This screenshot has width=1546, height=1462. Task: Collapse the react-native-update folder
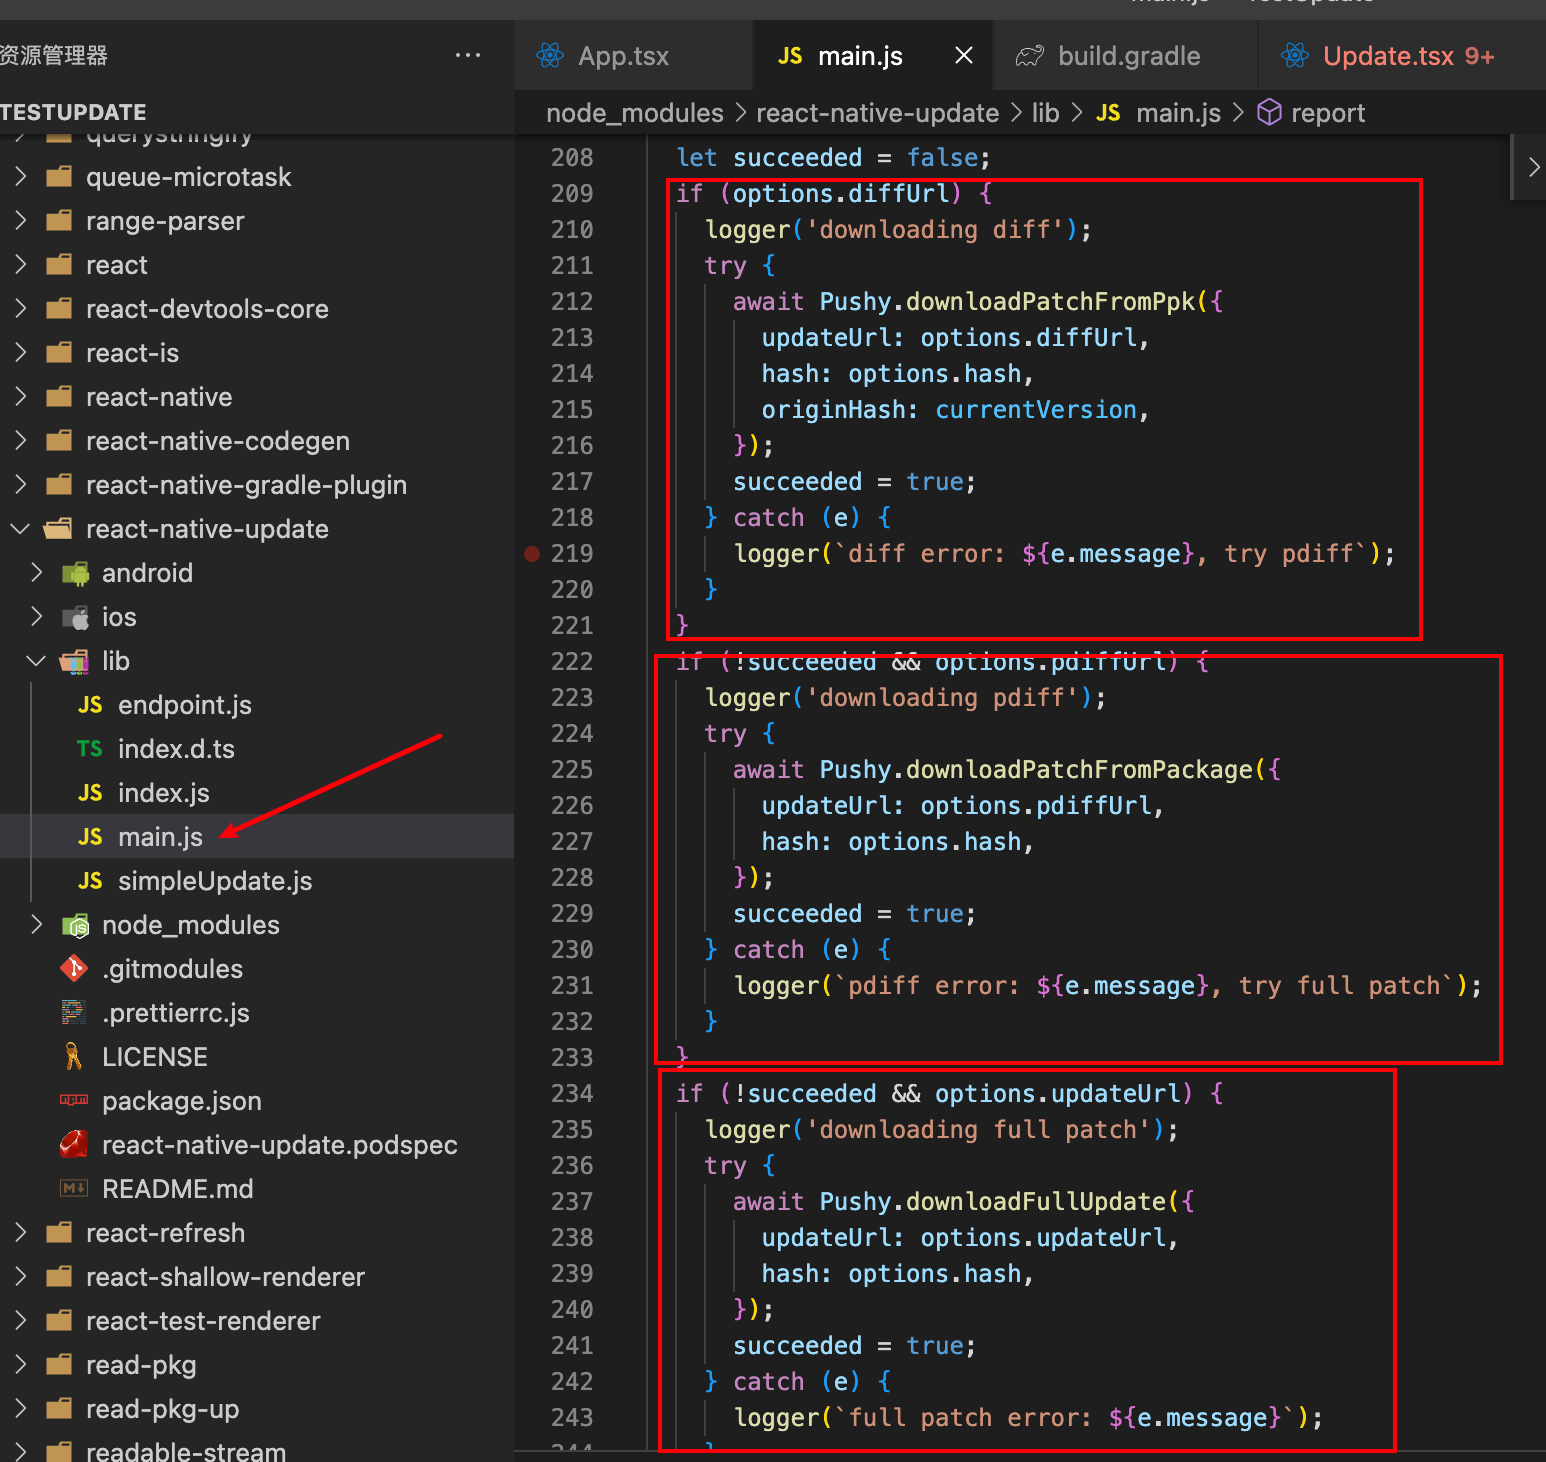(x=21, y=529)
